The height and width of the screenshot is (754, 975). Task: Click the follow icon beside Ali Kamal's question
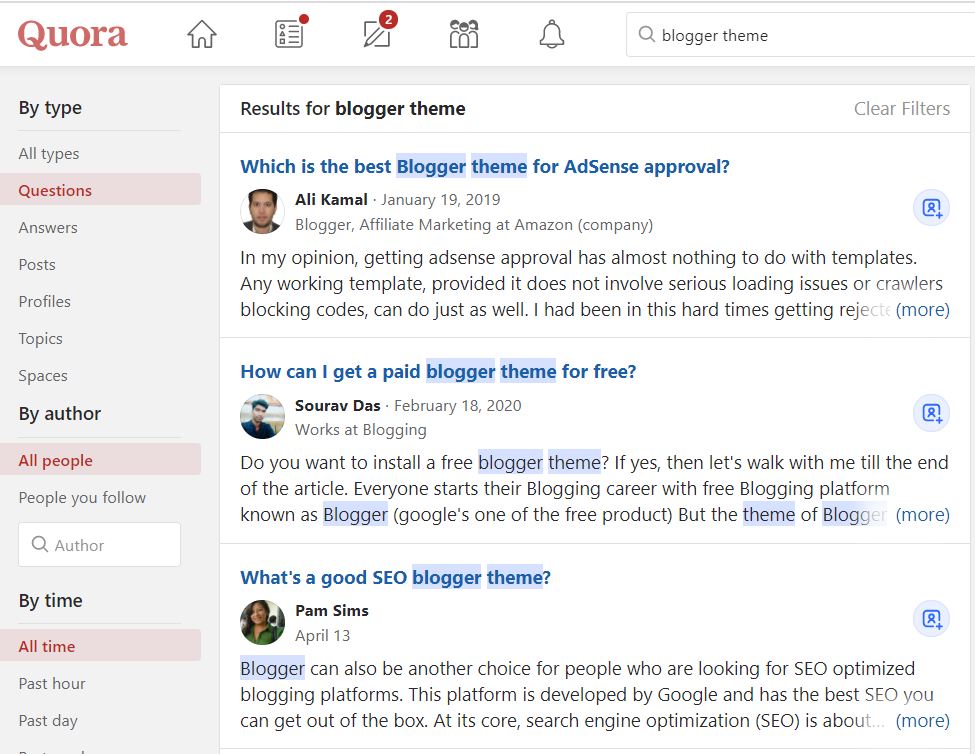(930, 208)
